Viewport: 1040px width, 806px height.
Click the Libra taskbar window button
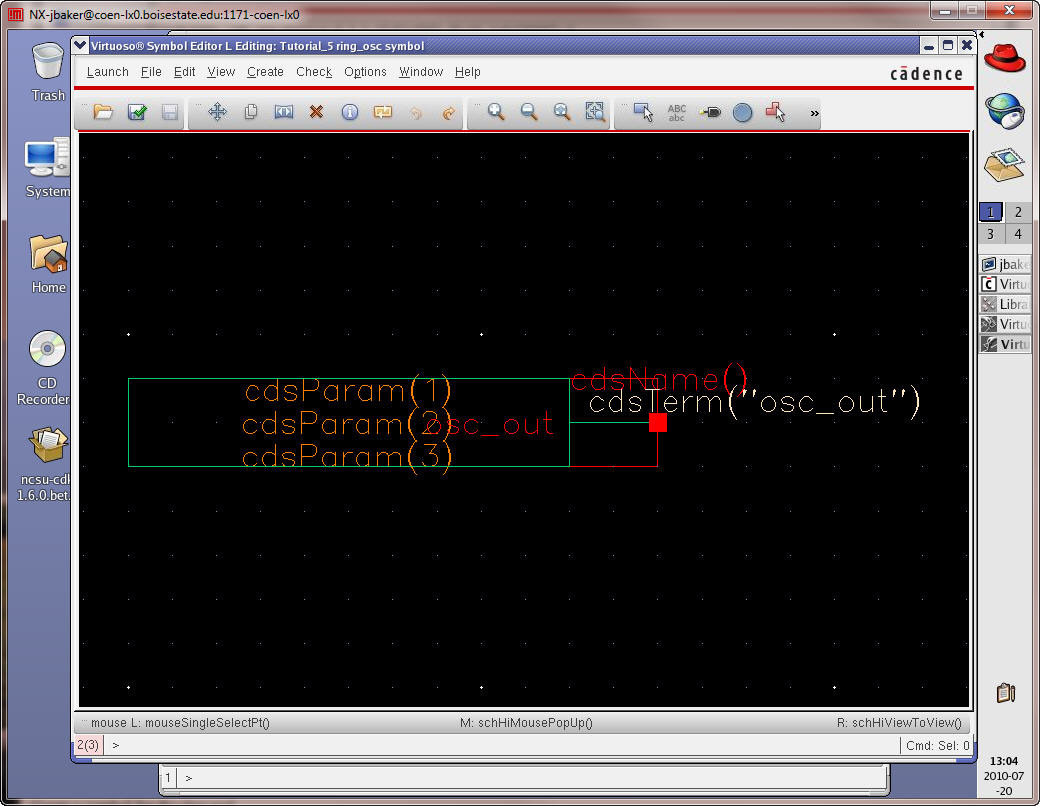coord(1005,304)
